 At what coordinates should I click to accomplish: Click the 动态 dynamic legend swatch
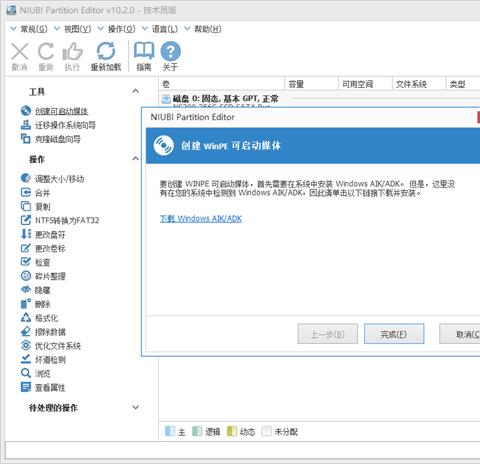coord(232,431)
